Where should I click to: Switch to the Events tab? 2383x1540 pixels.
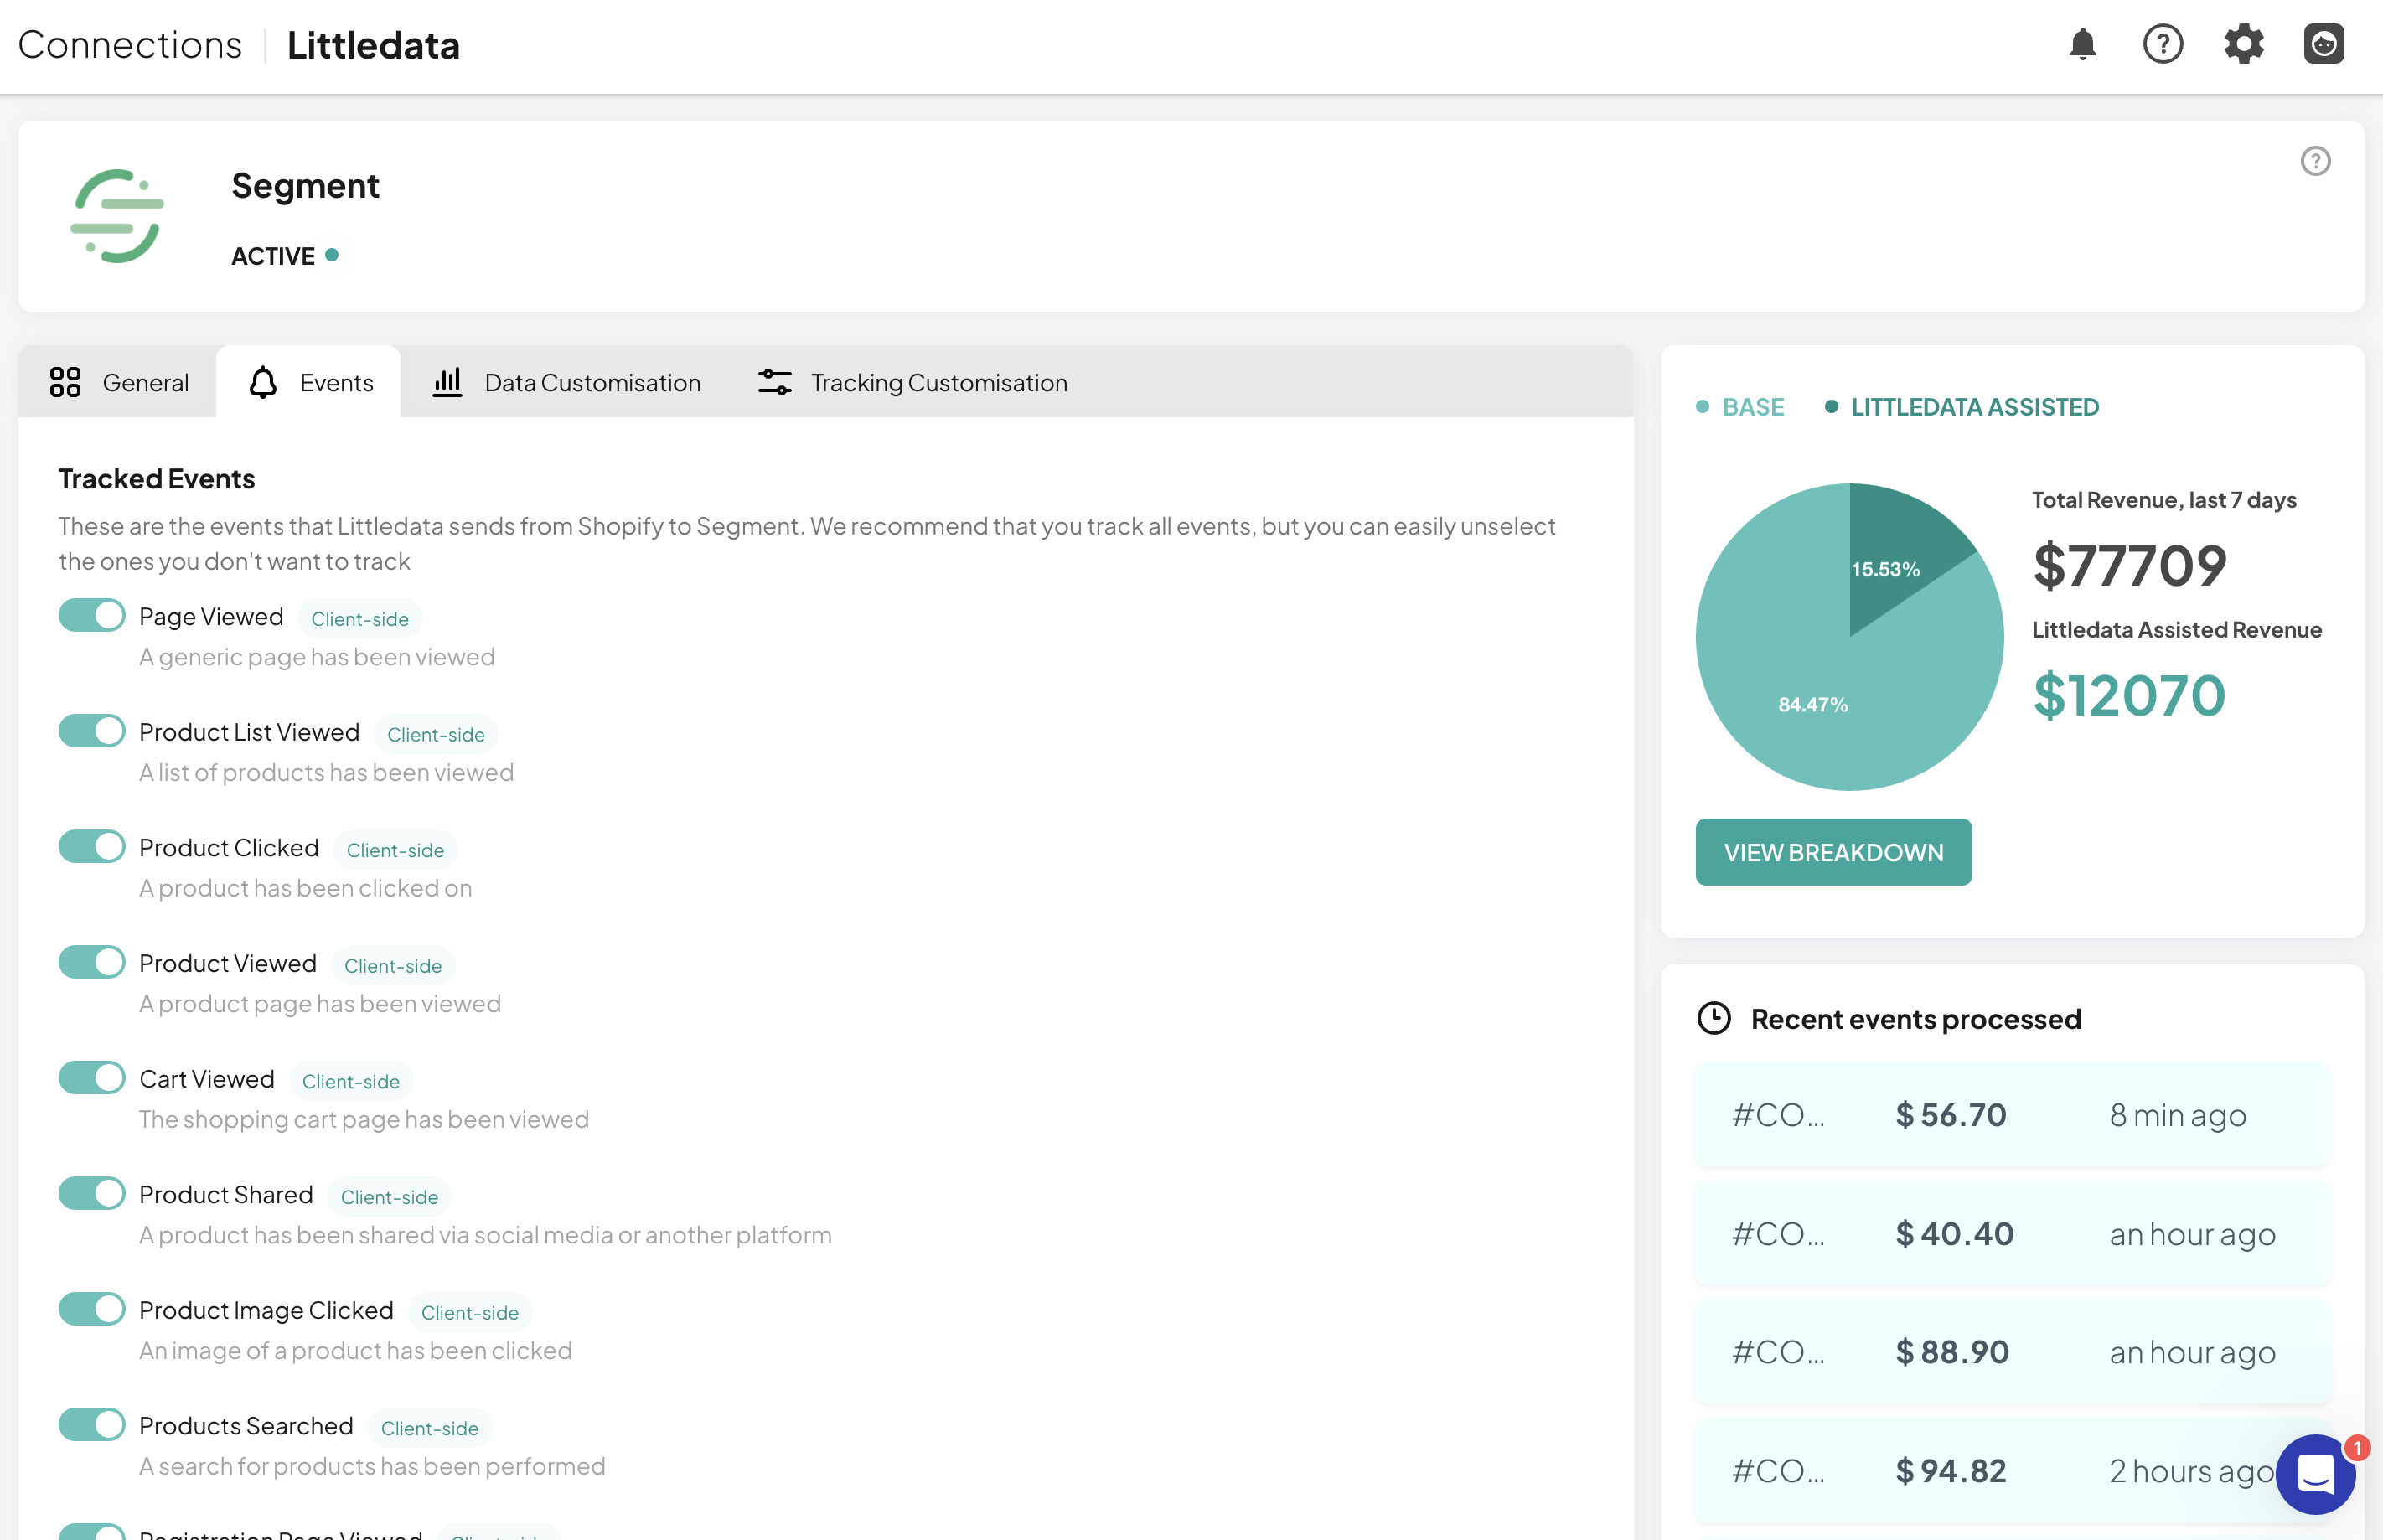point(309,382)
